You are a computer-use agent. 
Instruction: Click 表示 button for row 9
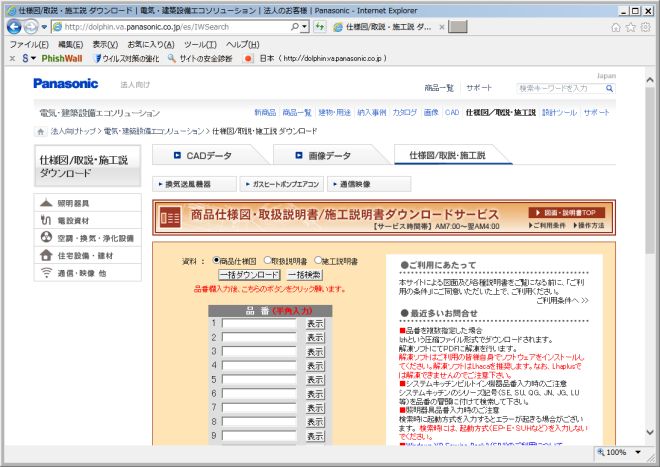tap(315, 436)
